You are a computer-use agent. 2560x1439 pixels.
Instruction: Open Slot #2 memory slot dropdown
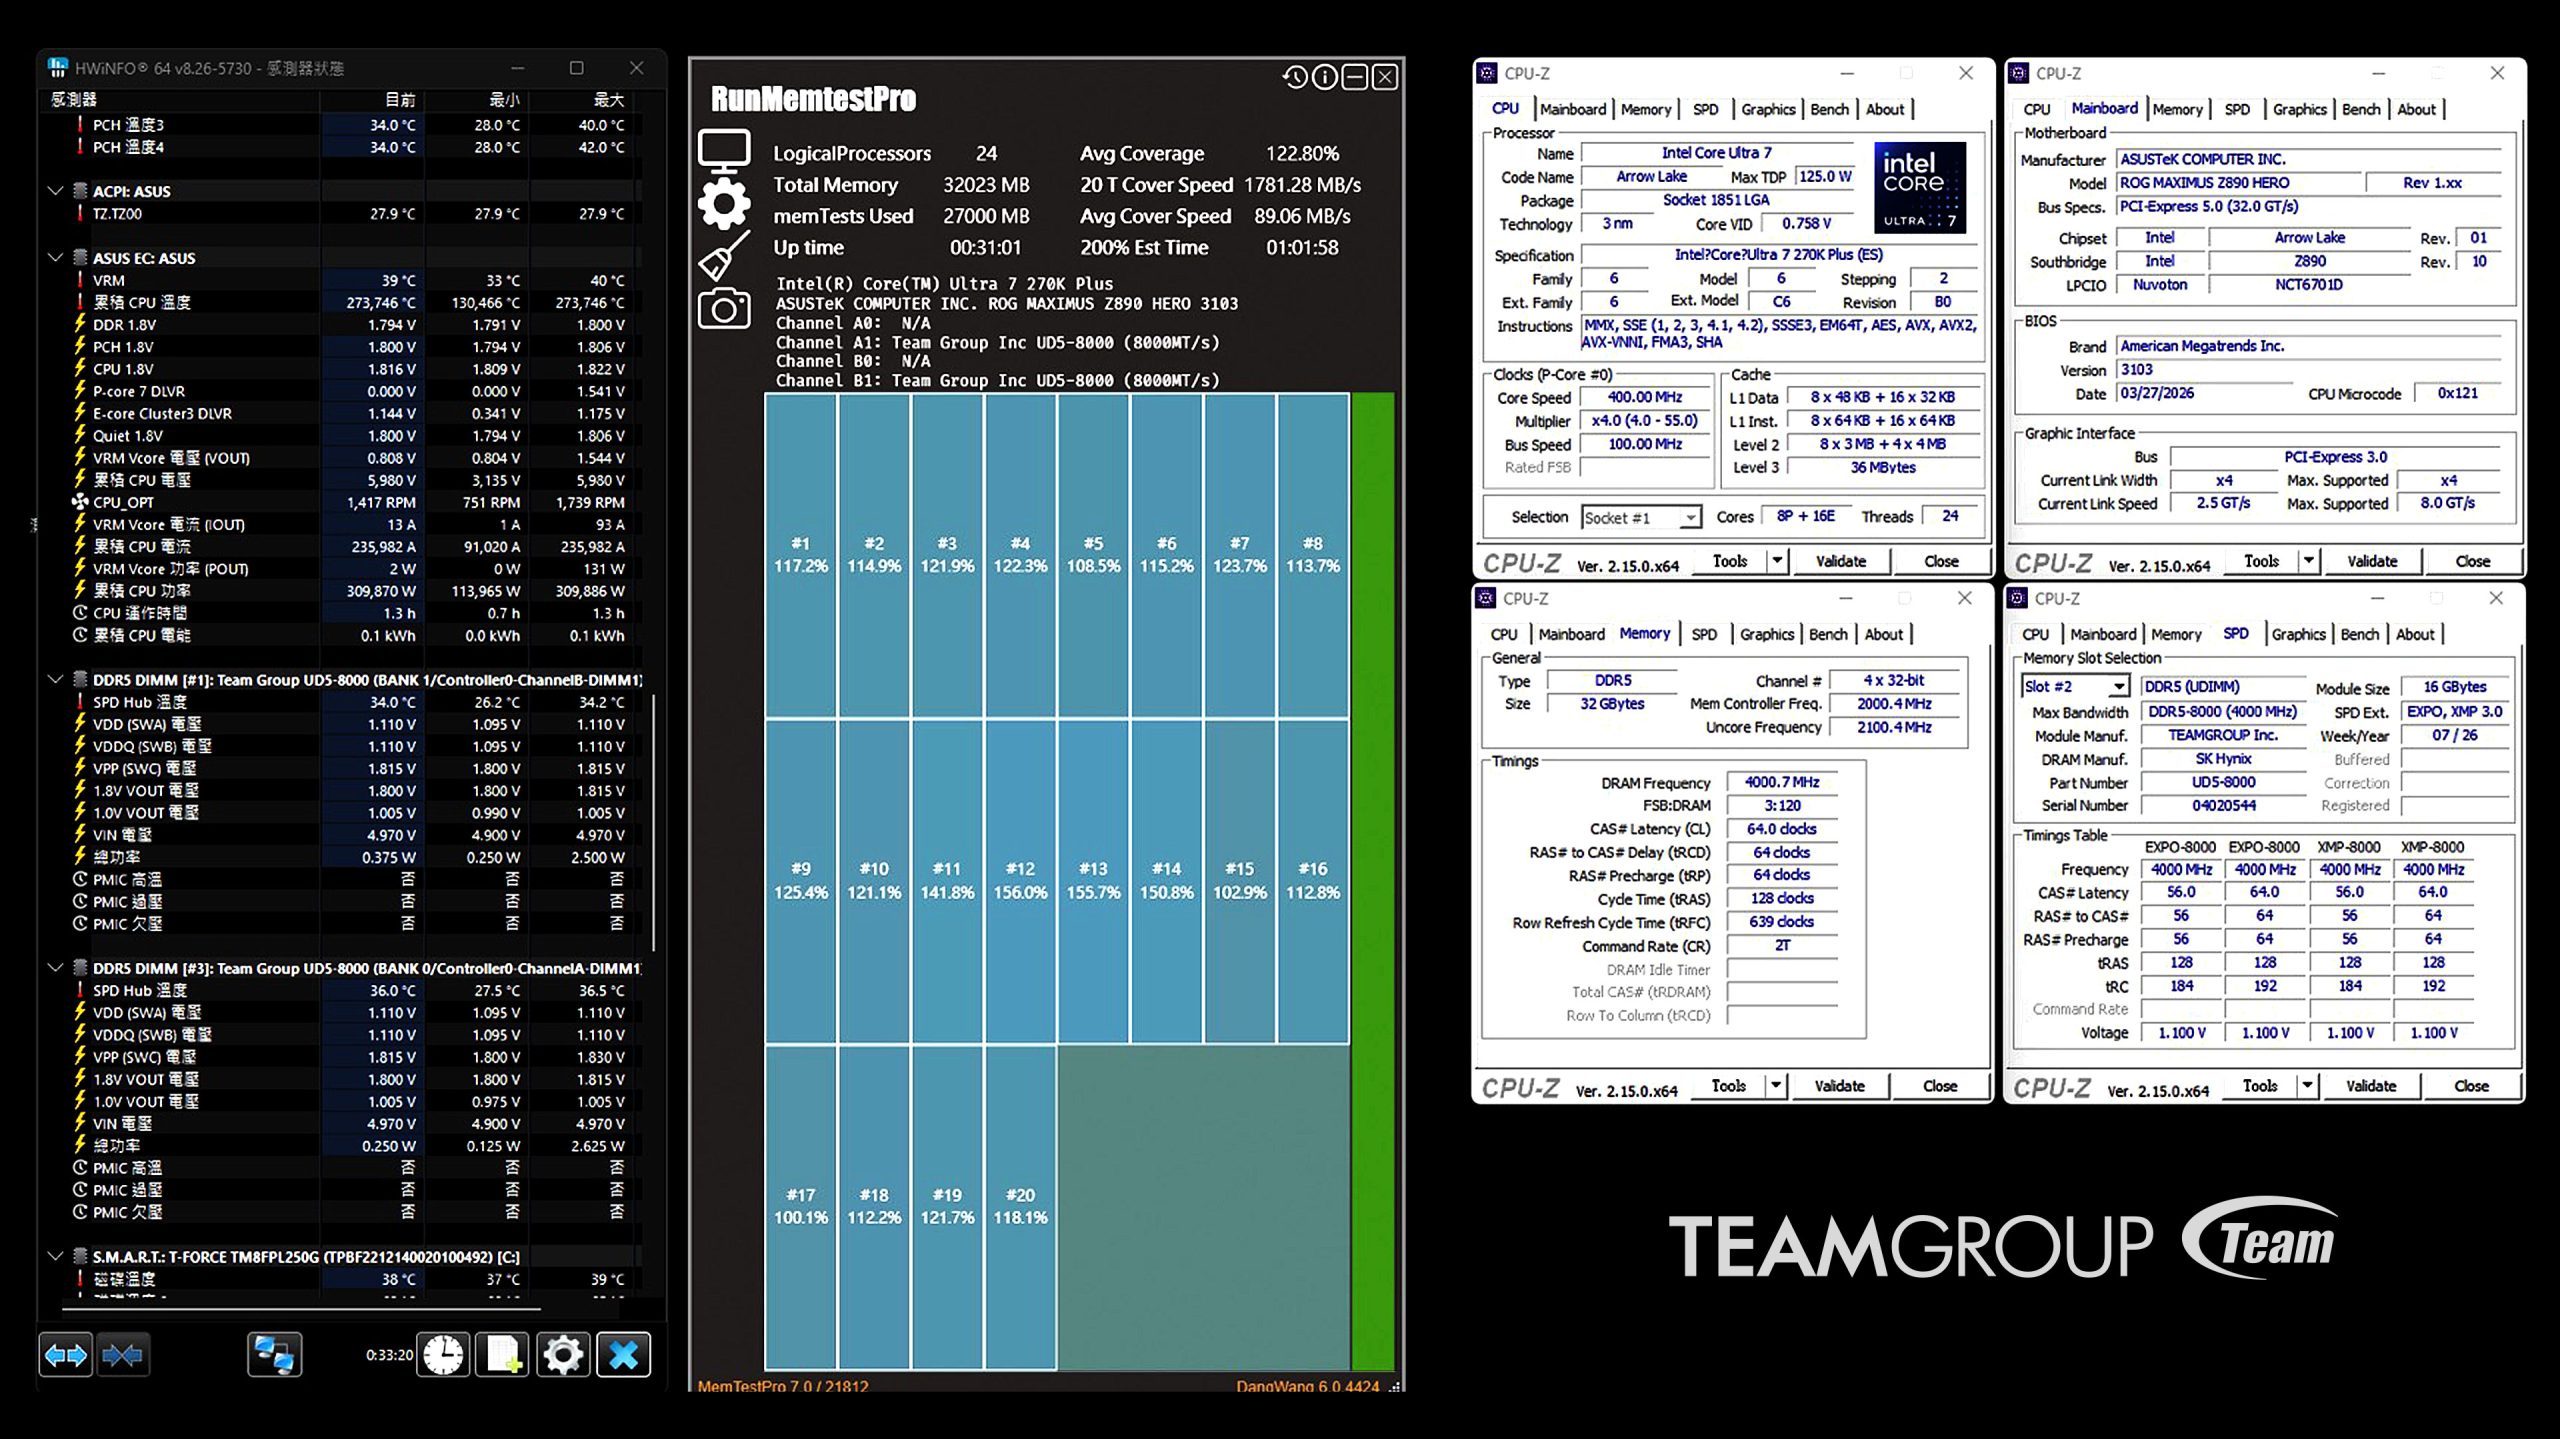point(2075,686)
